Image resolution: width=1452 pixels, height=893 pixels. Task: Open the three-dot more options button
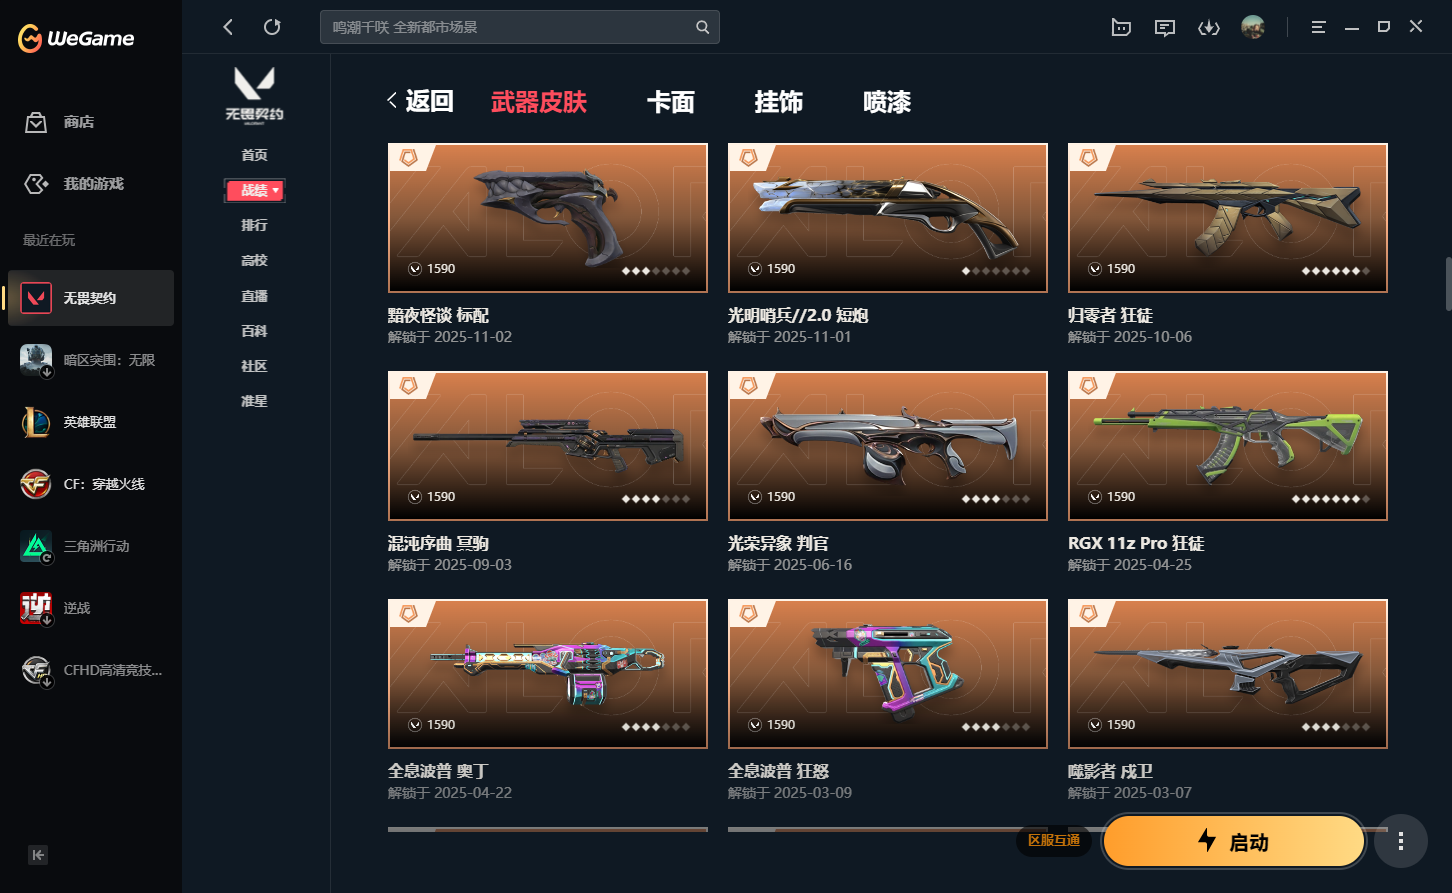pyautogui.click(x=1400, y=841)
